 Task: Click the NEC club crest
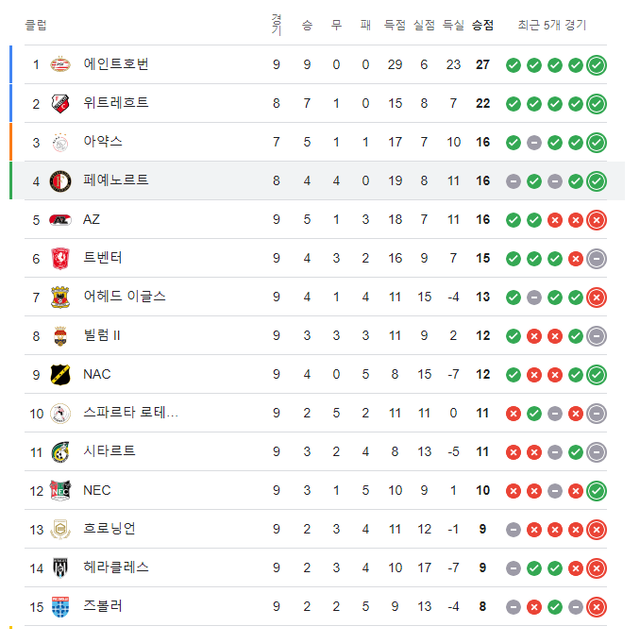coord(60,490)
